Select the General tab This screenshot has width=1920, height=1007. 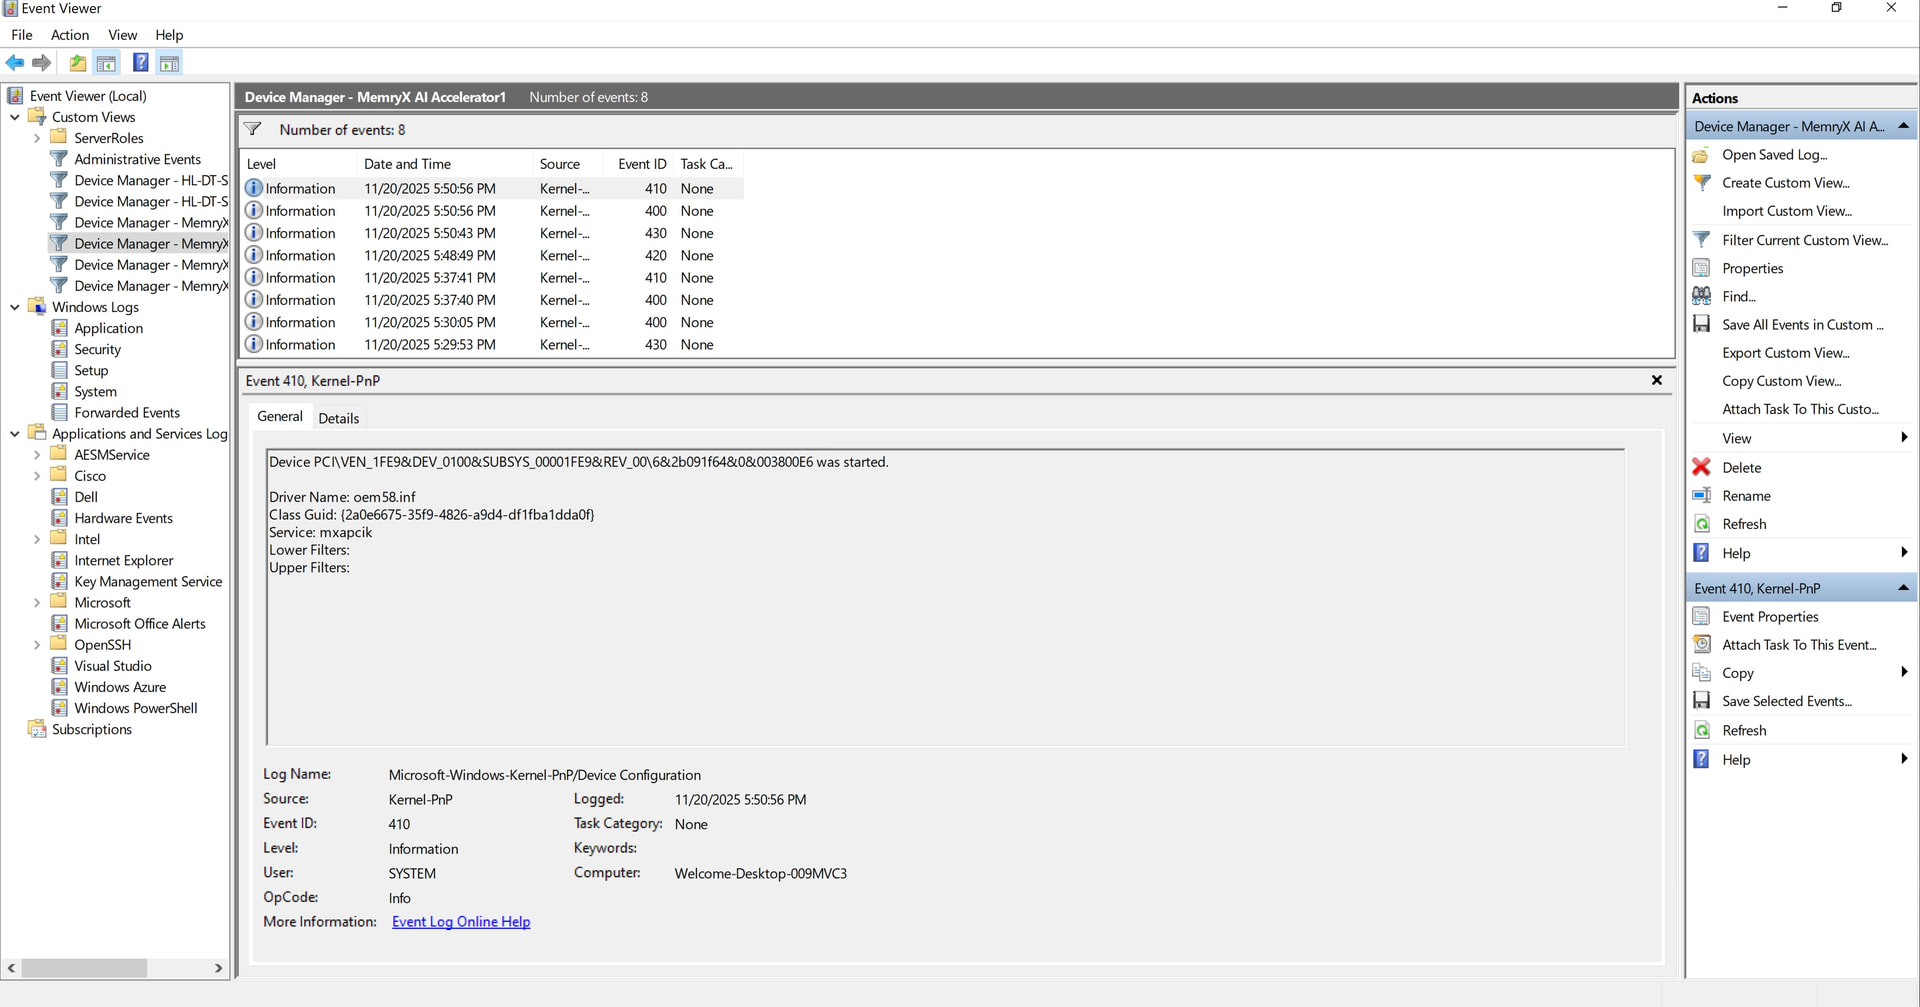pyautogui.click(x=280, y=416)
